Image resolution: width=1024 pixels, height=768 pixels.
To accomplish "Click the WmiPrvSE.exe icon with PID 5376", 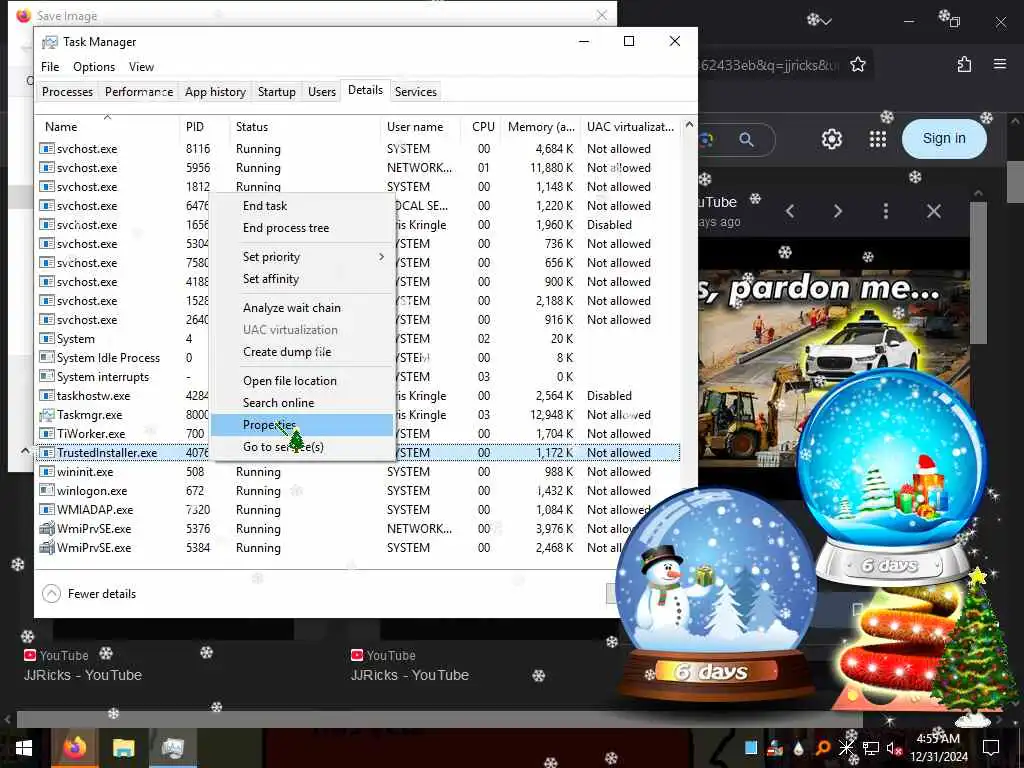I will (x=46, y=528).
